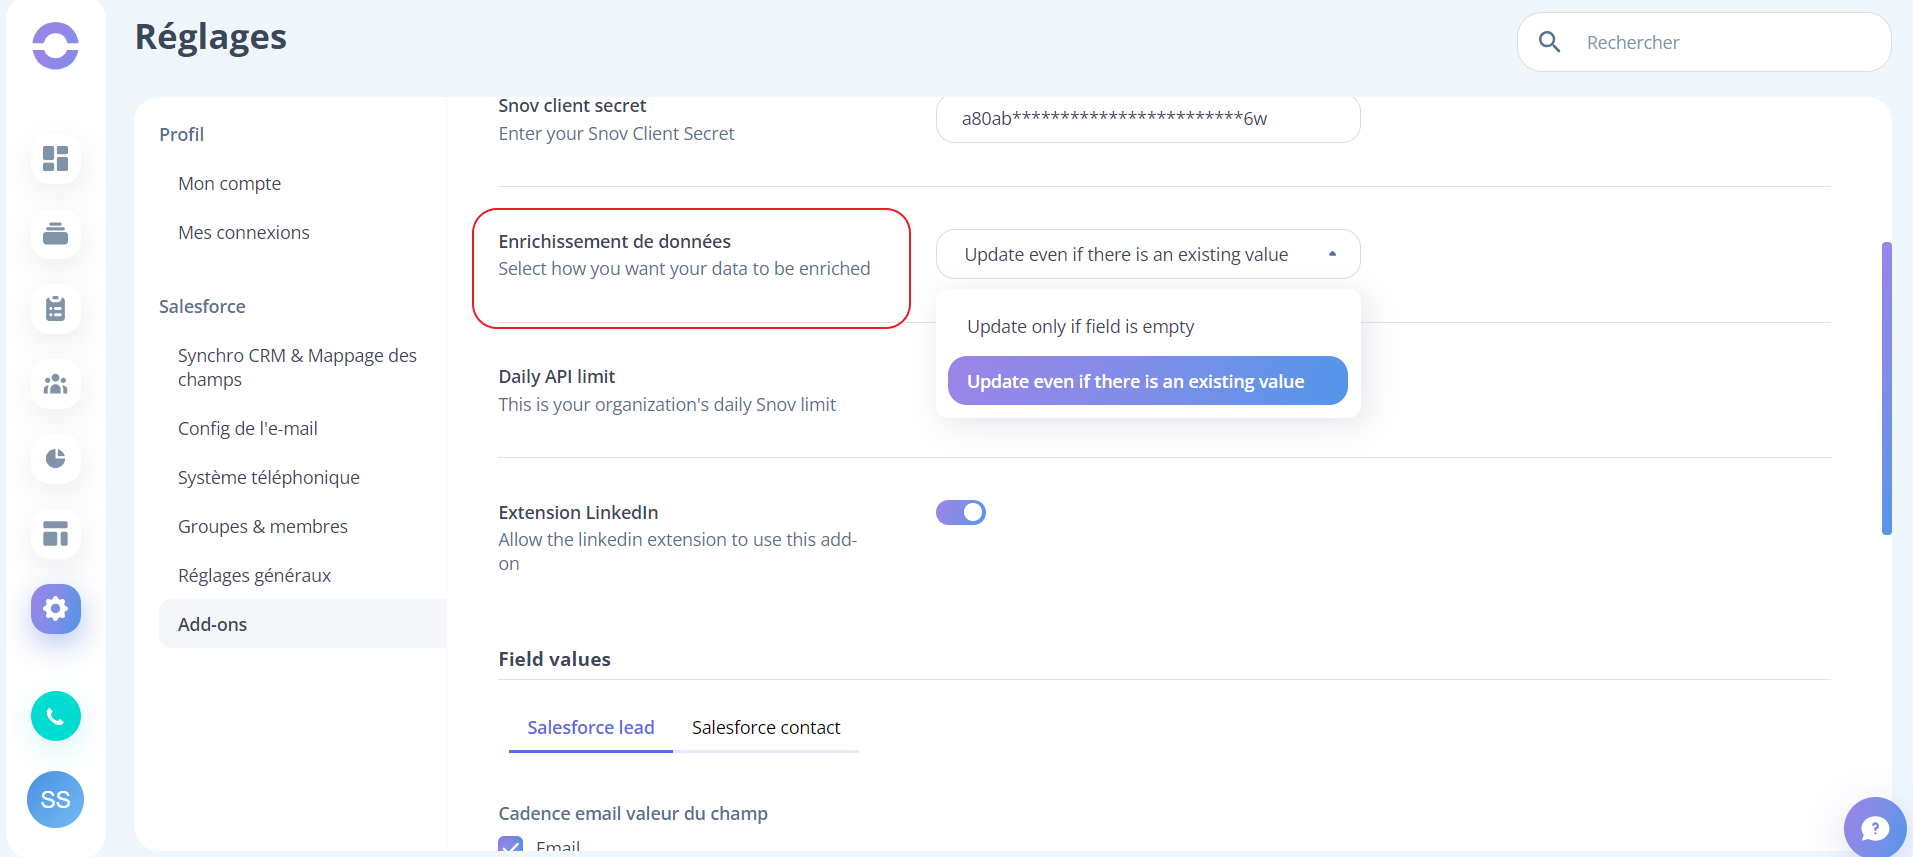1913x857 pixels.
Task: Open Mes connexions settings page
Action: pos(244,233)
